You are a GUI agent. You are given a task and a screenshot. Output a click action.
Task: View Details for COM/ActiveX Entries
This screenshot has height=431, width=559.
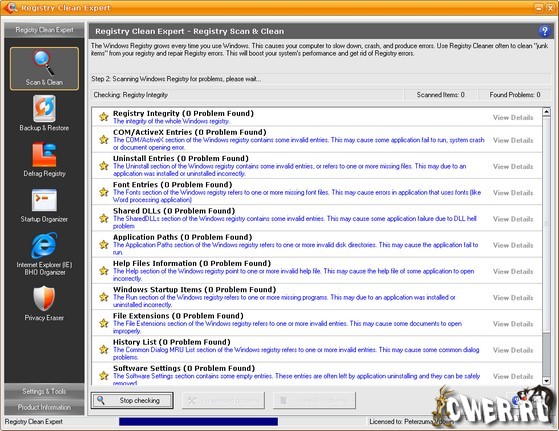click(513, 140)
